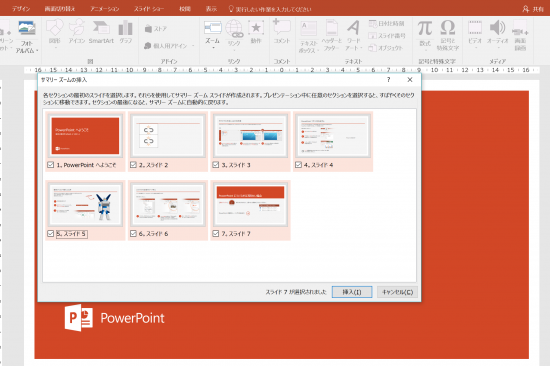Select the slide 7 thumbnail
550x366 pixels.
click(x=250, y=205)
